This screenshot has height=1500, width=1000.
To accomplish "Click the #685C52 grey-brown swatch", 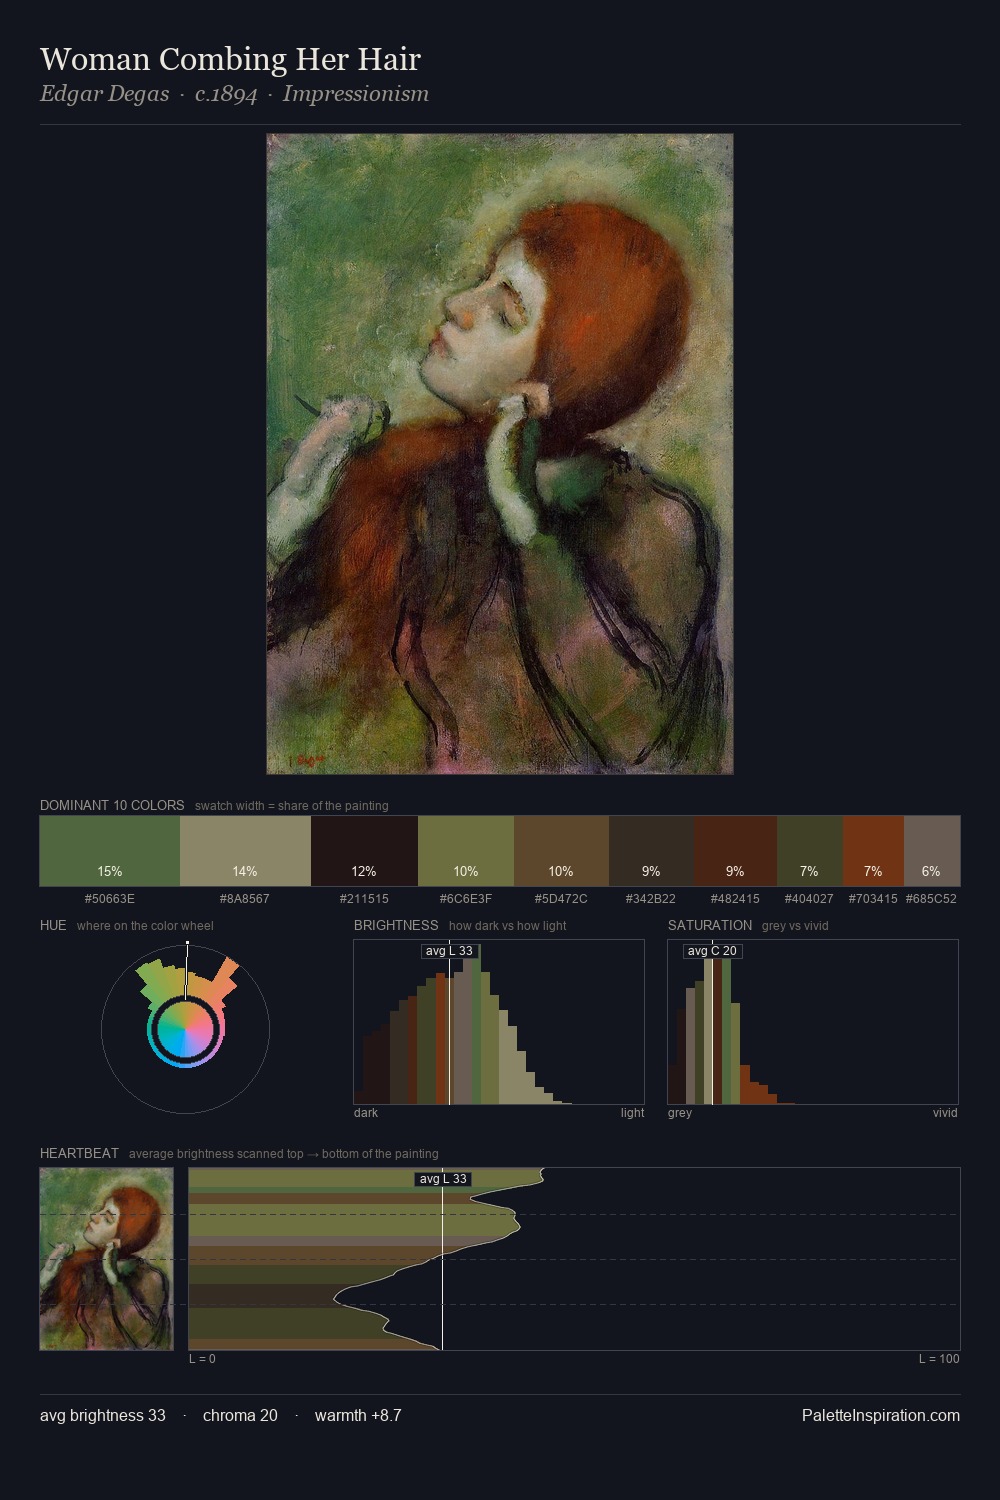I will coord(931,851).
